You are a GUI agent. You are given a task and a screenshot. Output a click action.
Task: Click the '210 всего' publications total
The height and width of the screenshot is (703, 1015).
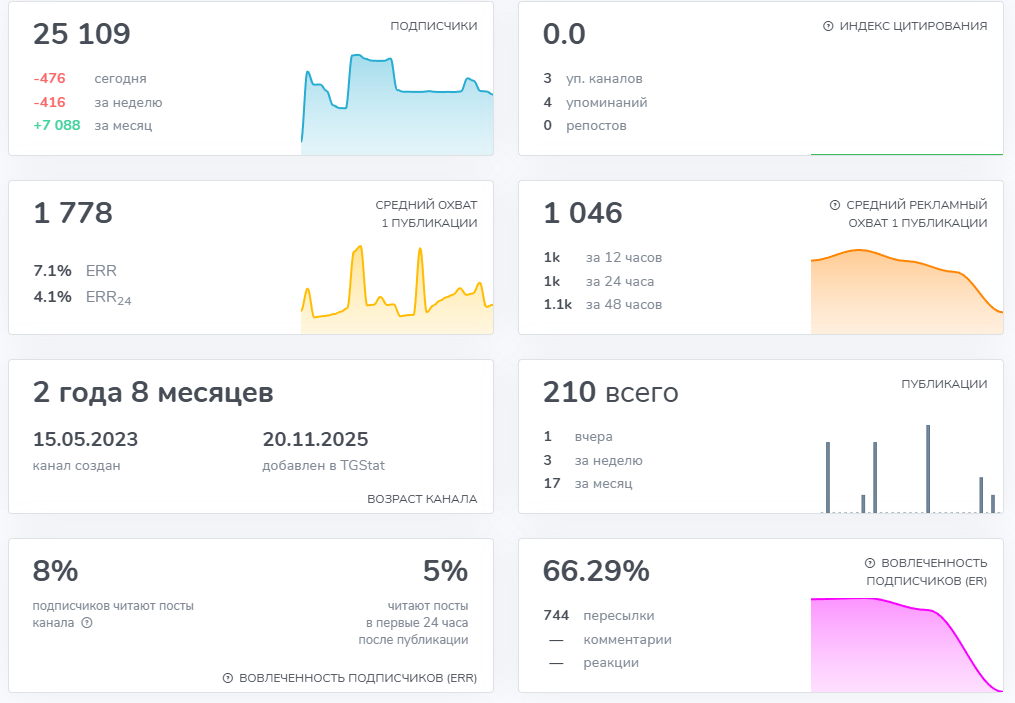pyautogui.click(x=610, y=393)
